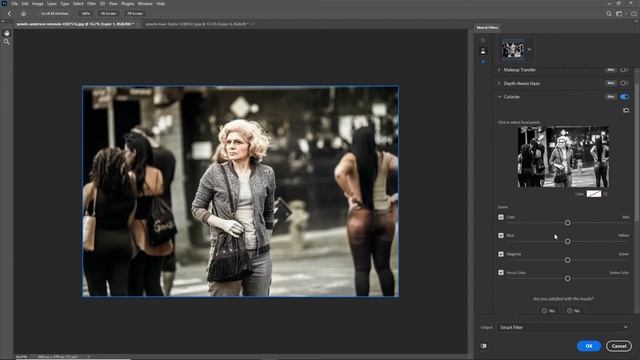Image resolution: width=640 pixels, height=360 pixels.
Task: Select the Hand tool in left toolbar
Action: click(7, 33)
